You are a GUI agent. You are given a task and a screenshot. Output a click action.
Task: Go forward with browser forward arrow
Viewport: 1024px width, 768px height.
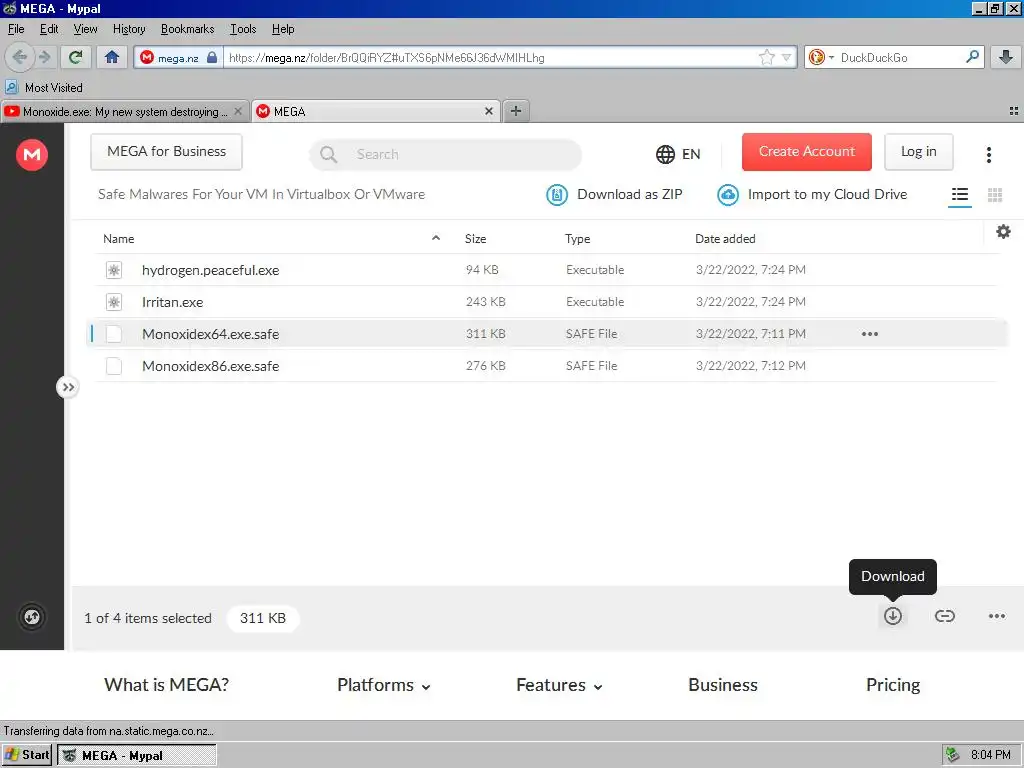click(44, 57)
